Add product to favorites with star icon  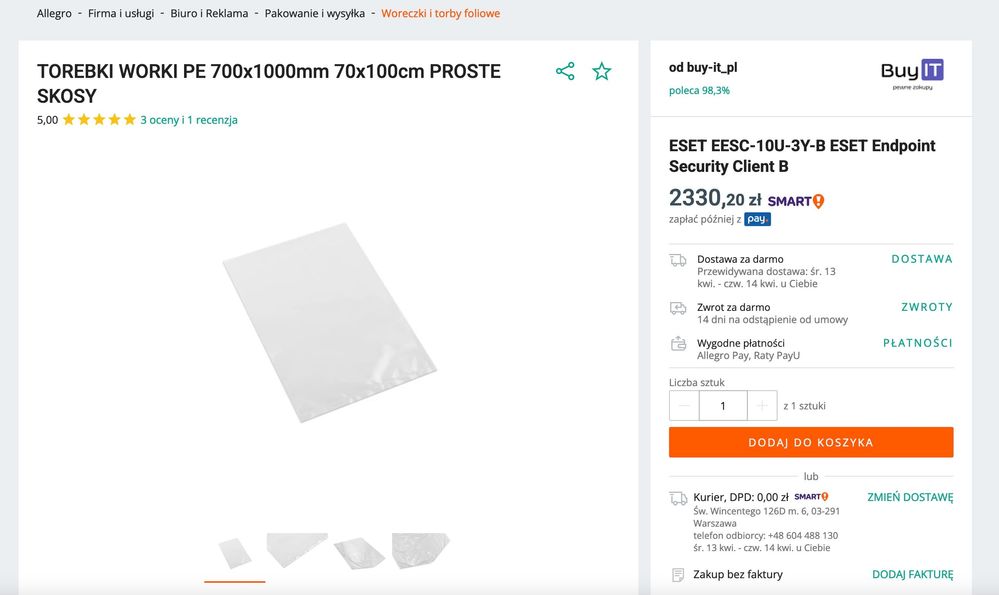tap(601, 71)
